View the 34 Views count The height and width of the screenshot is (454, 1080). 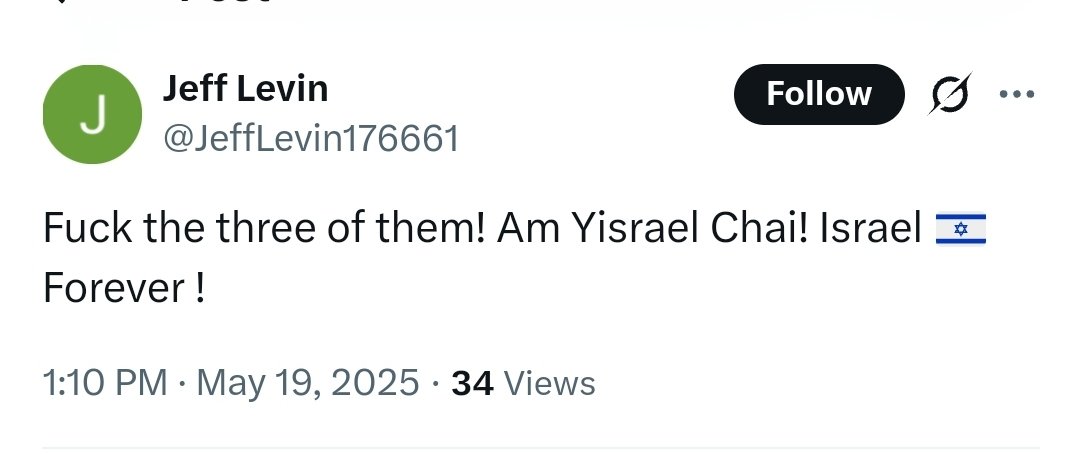point(473,383)
